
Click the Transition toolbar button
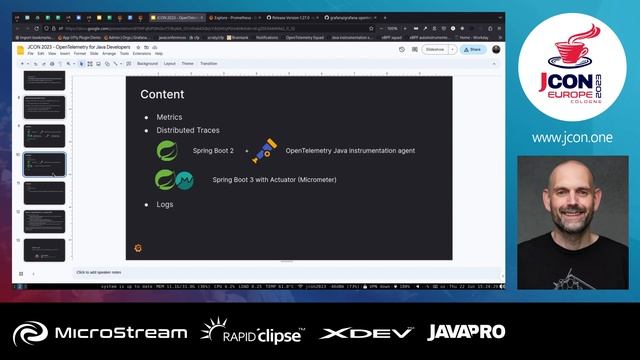209,64
